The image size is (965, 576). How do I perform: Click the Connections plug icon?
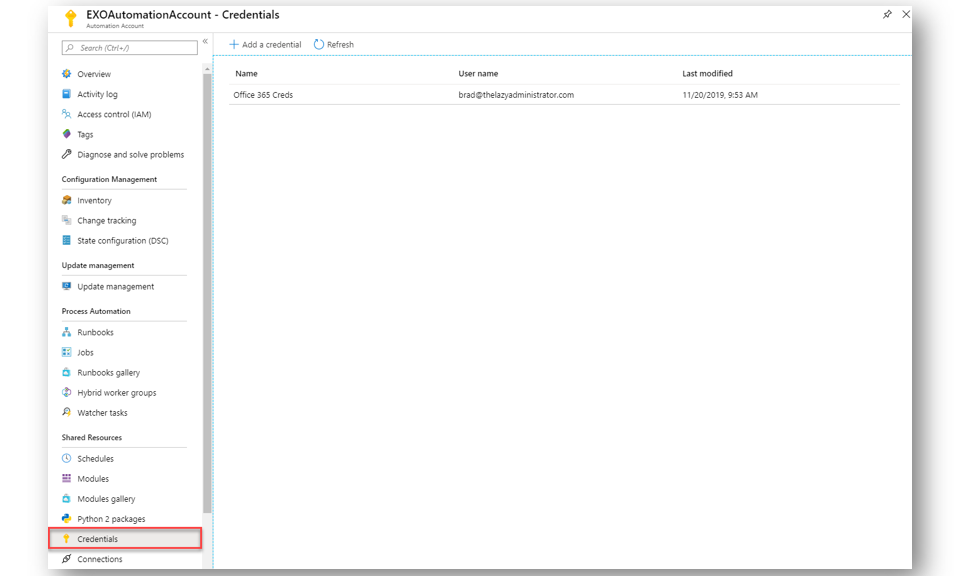(66, 559)
